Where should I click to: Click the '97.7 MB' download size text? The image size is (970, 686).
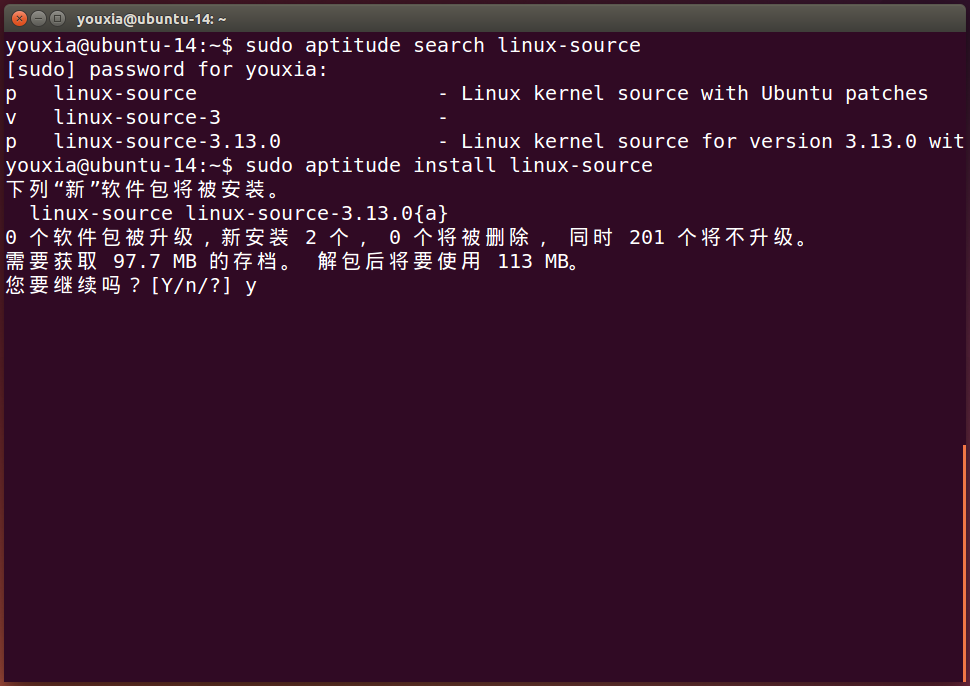155,262
